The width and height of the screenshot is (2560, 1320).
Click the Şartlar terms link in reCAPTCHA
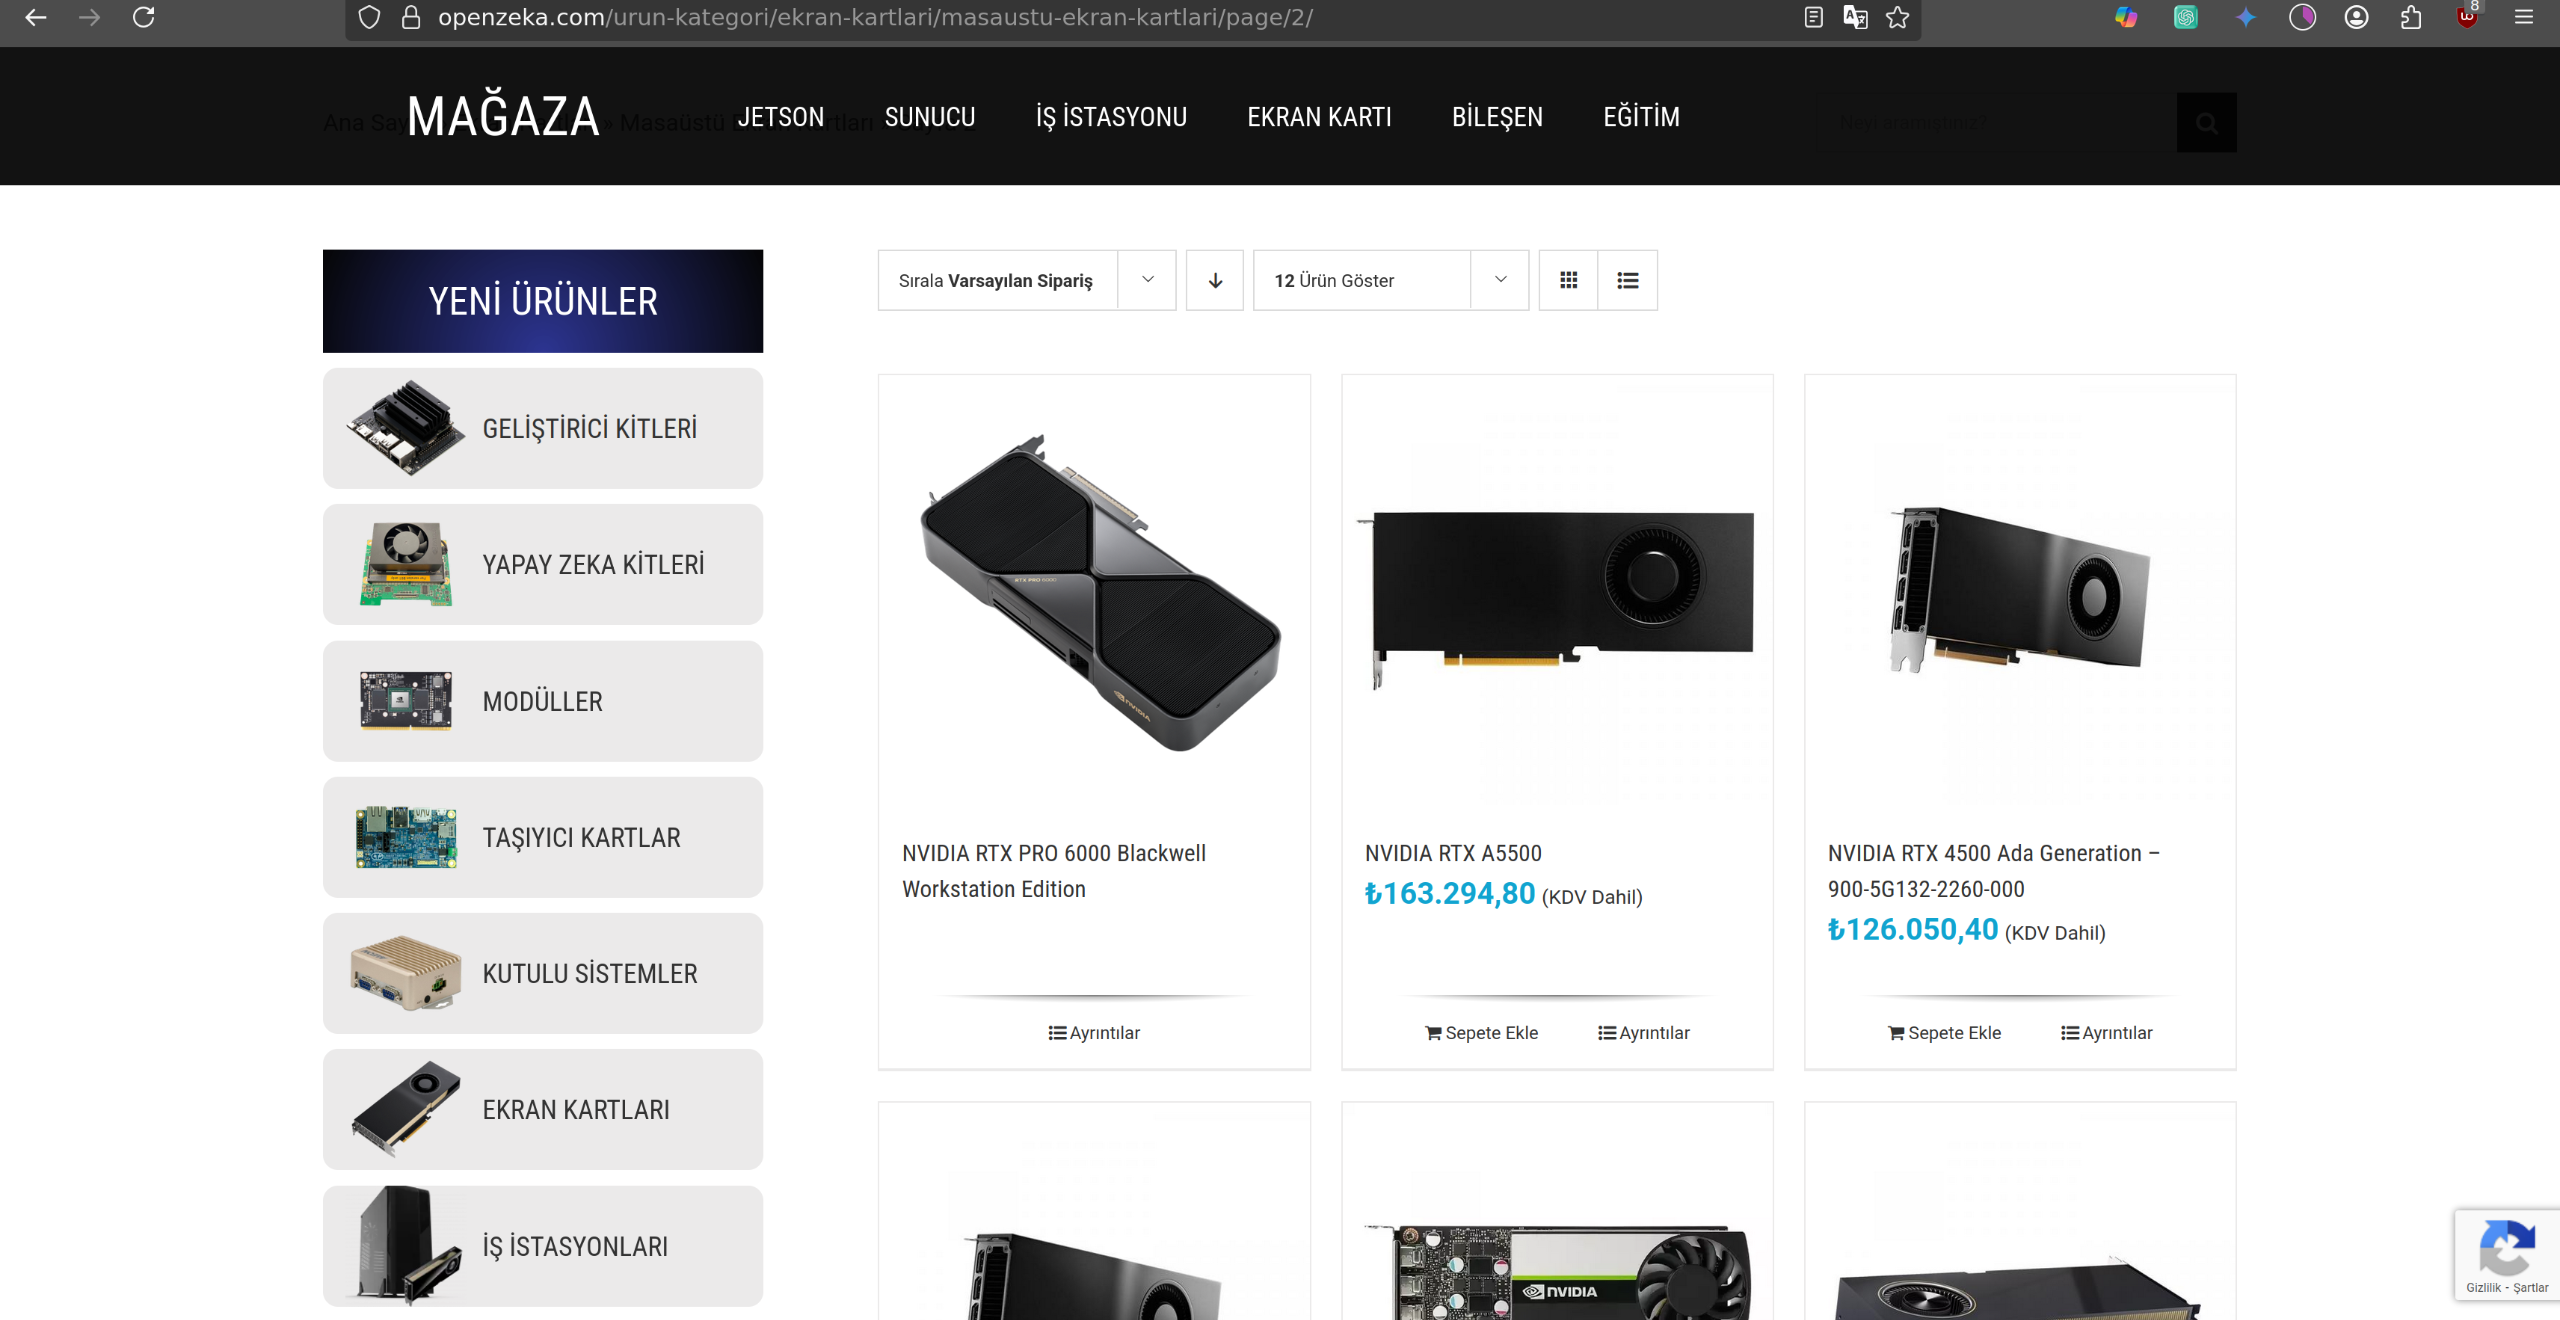tap(2531, 1288)
